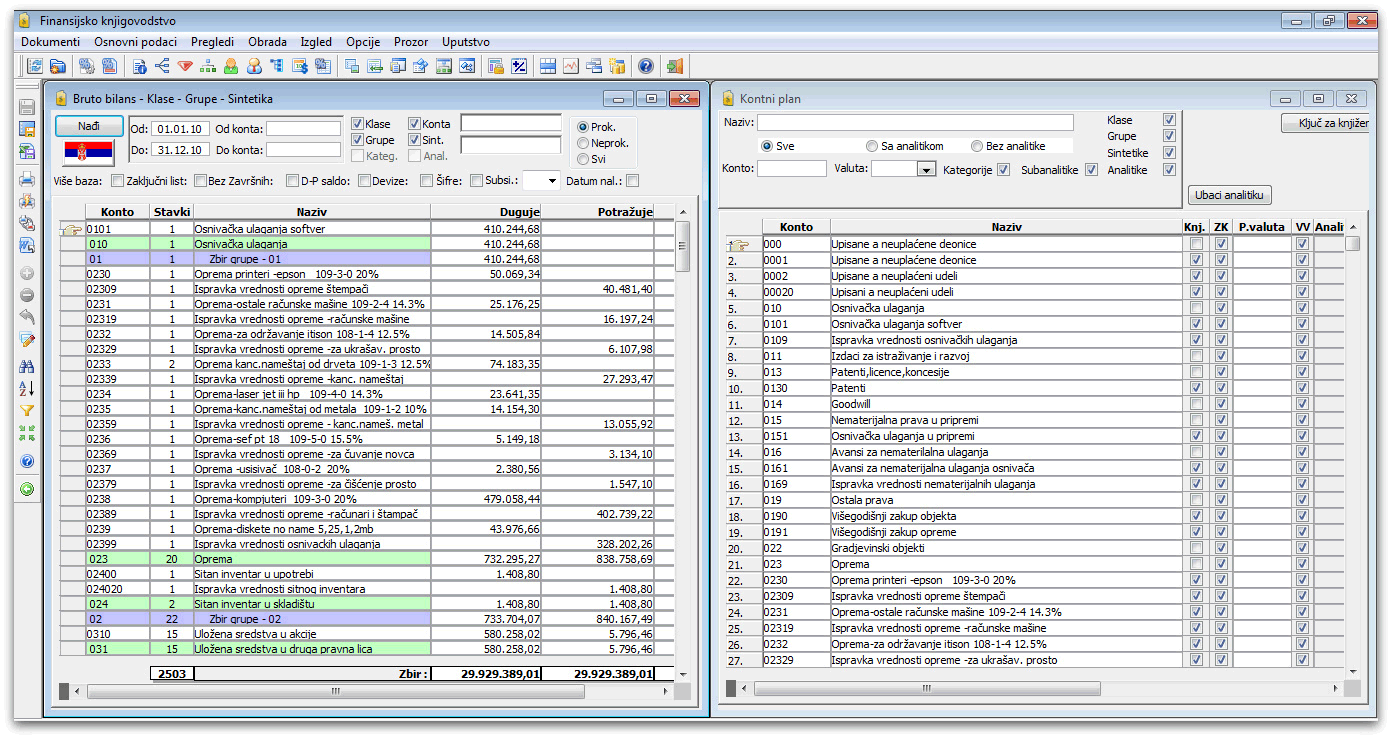Open the Obrada menu

click(x=266, y=42)
